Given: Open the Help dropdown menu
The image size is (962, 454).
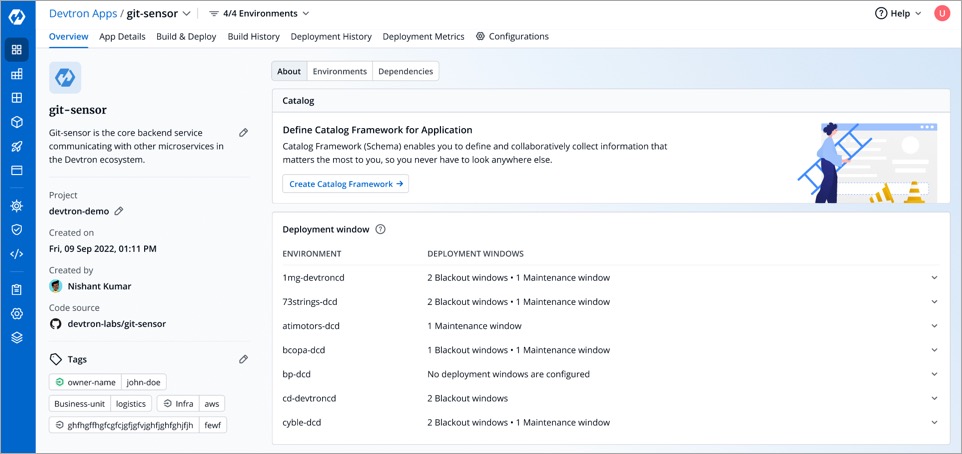Looking at the screenshot, I should click(898, 13).
